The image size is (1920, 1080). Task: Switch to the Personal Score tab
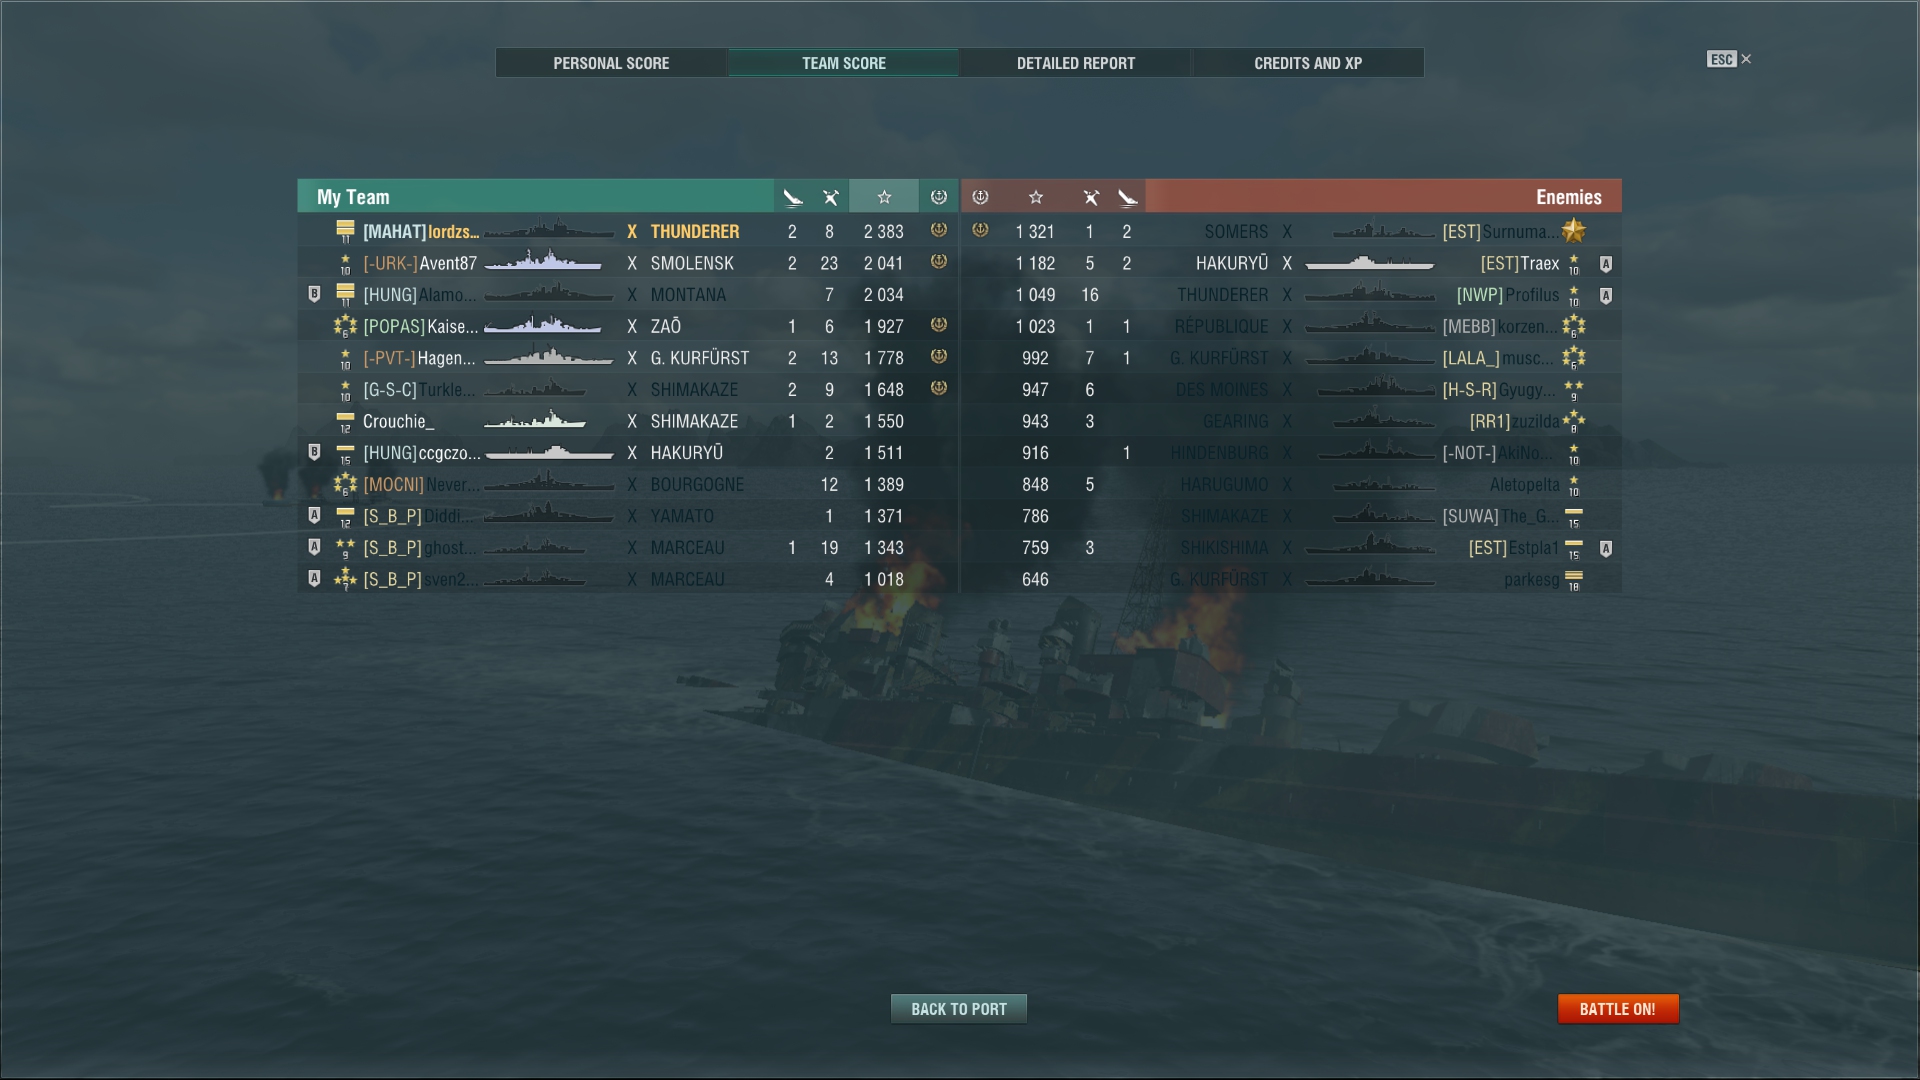611,63
